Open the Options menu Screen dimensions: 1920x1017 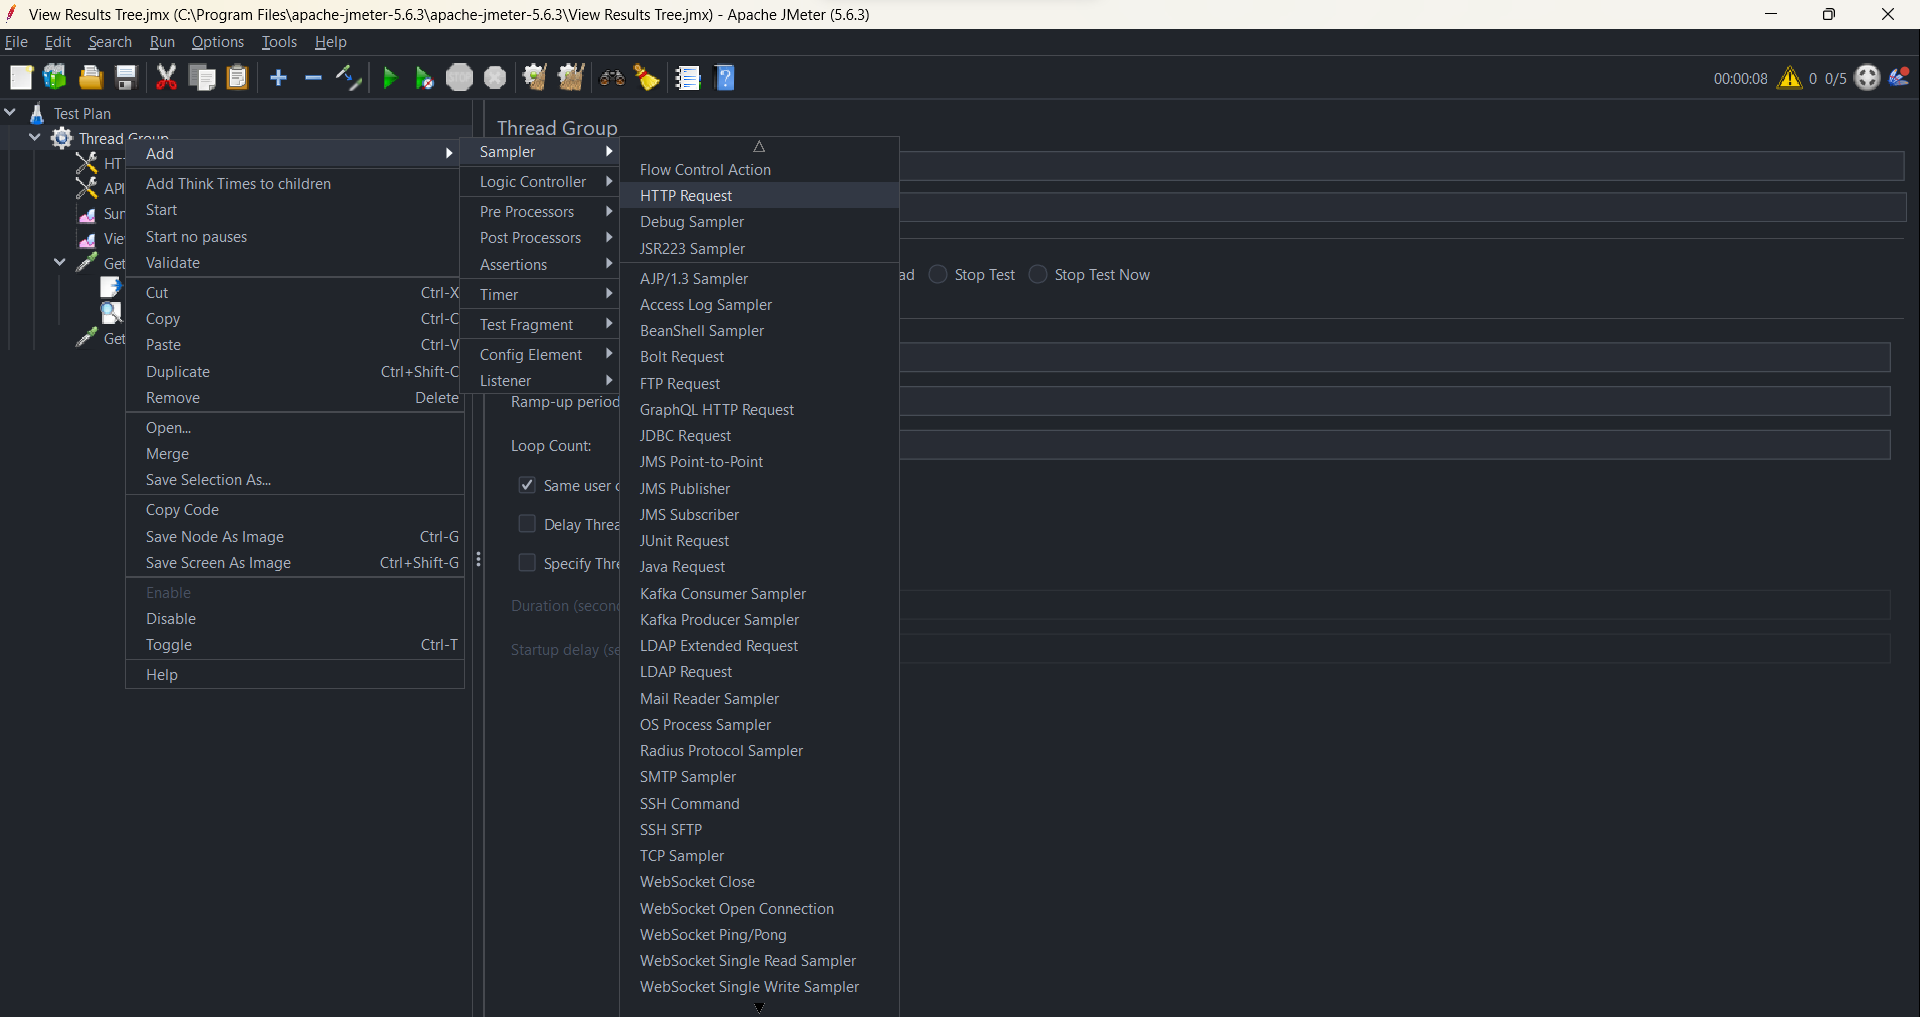pyautogui.click(x=217, y=41)
